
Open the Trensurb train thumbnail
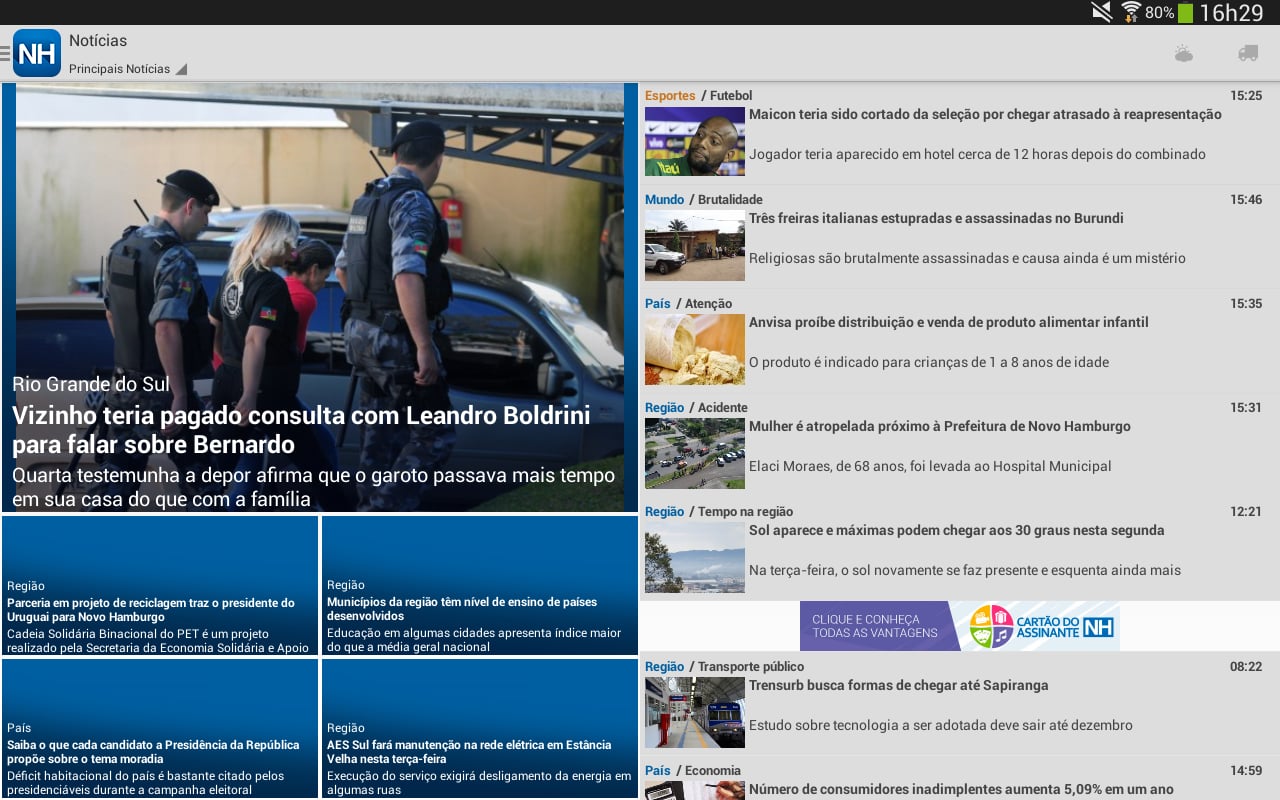tap(695, 712)
